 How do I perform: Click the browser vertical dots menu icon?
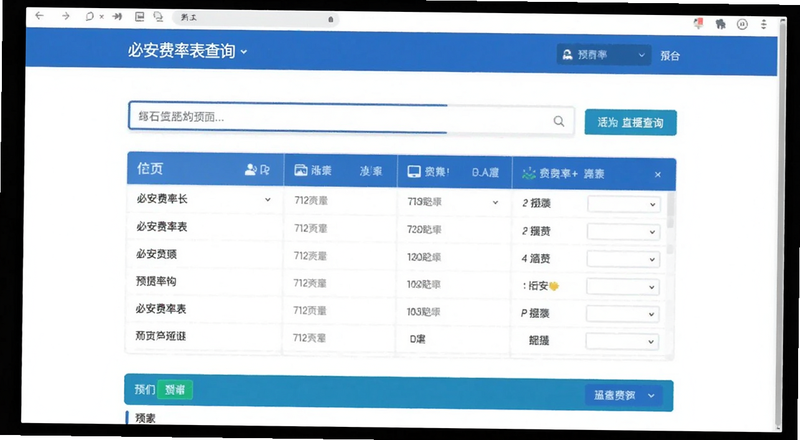tap(763, 24)
